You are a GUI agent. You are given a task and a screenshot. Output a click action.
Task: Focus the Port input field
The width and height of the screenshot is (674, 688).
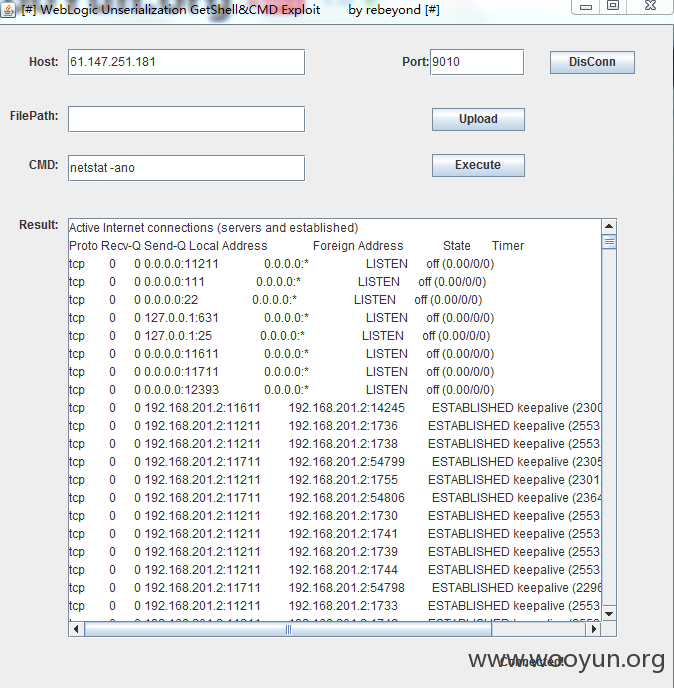click(x=477, y=62)
